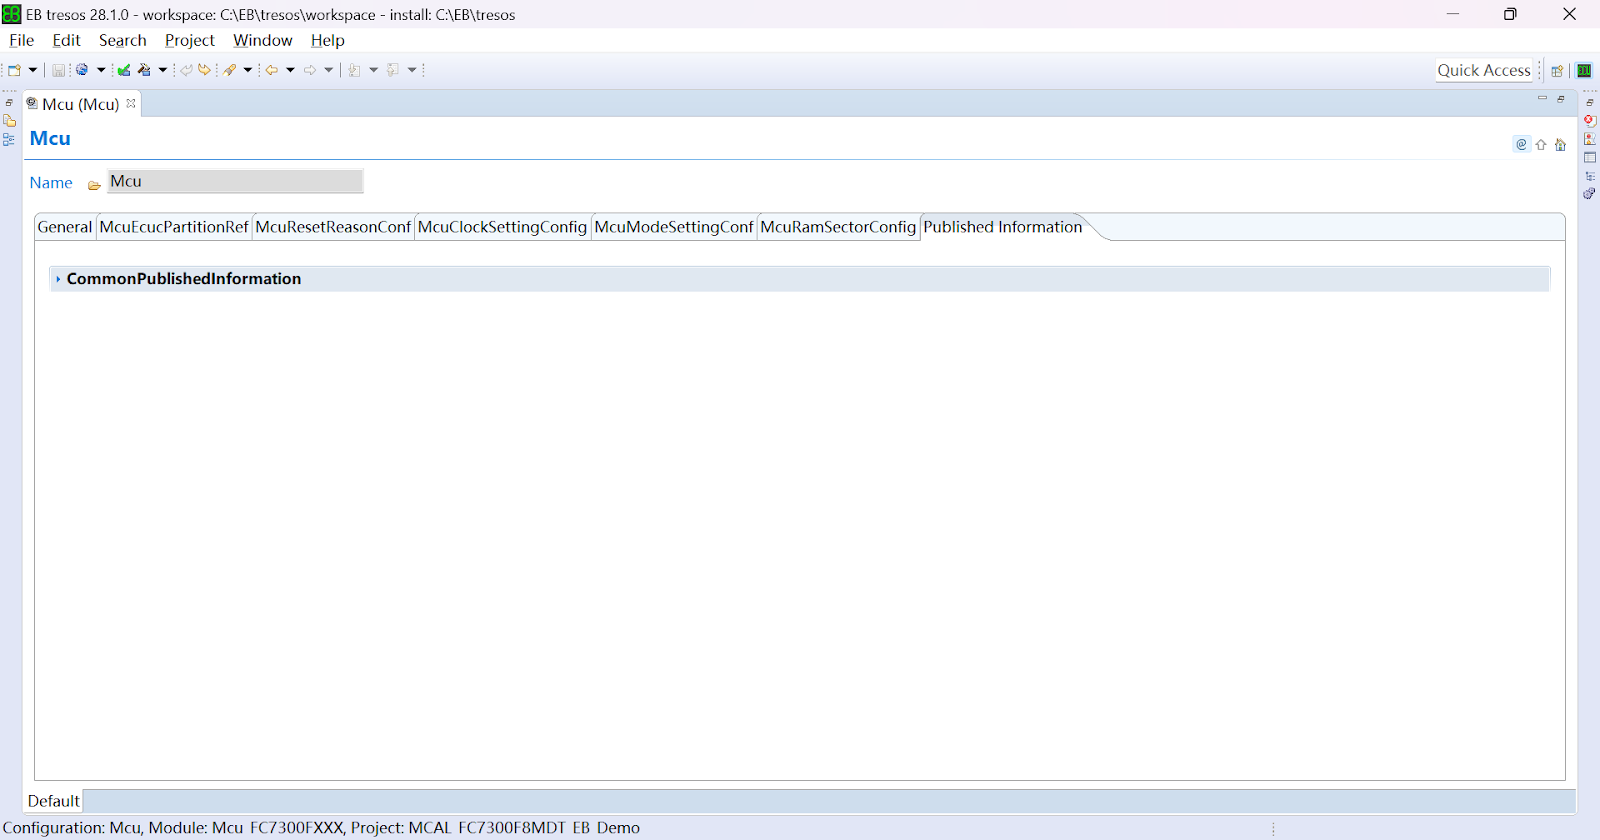Switch to the McuEcucPartitionRef tab
The height and width of the screenshot is (840, 1600).
[x=174, y=227]
